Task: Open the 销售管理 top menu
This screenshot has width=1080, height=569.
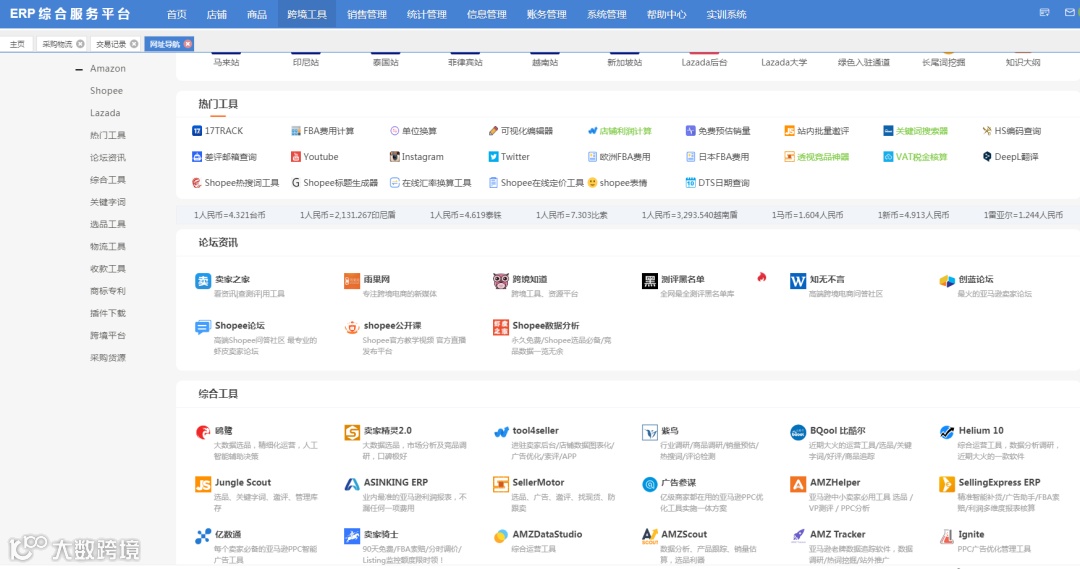Action: pos(367,14)
